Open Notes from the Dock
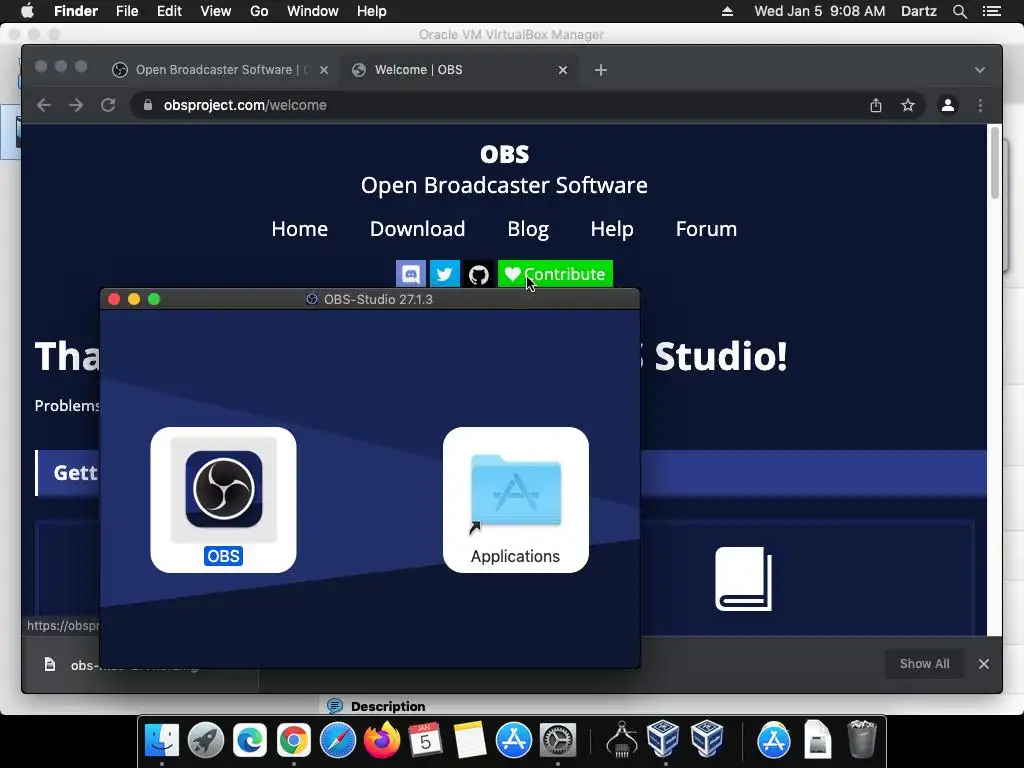 coord(470,740)
